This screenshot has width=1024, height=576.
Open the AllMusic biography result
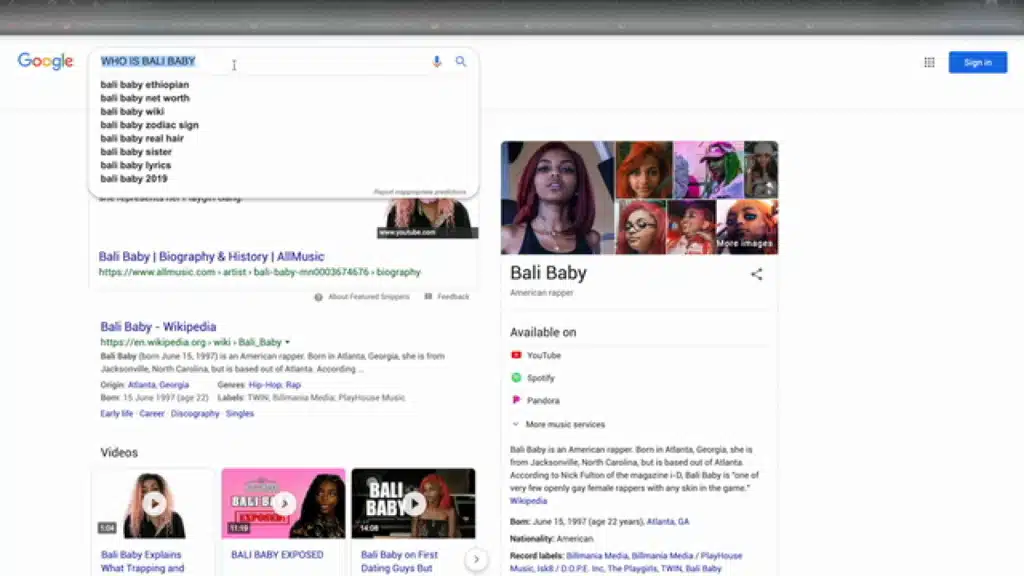coord(211,256)
